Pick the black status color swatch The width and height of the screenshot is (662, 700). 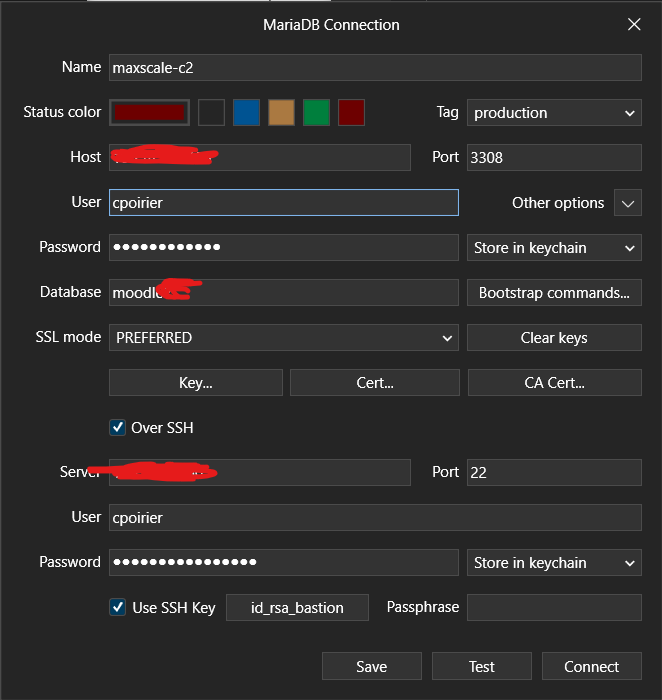(x=211, y=112)
